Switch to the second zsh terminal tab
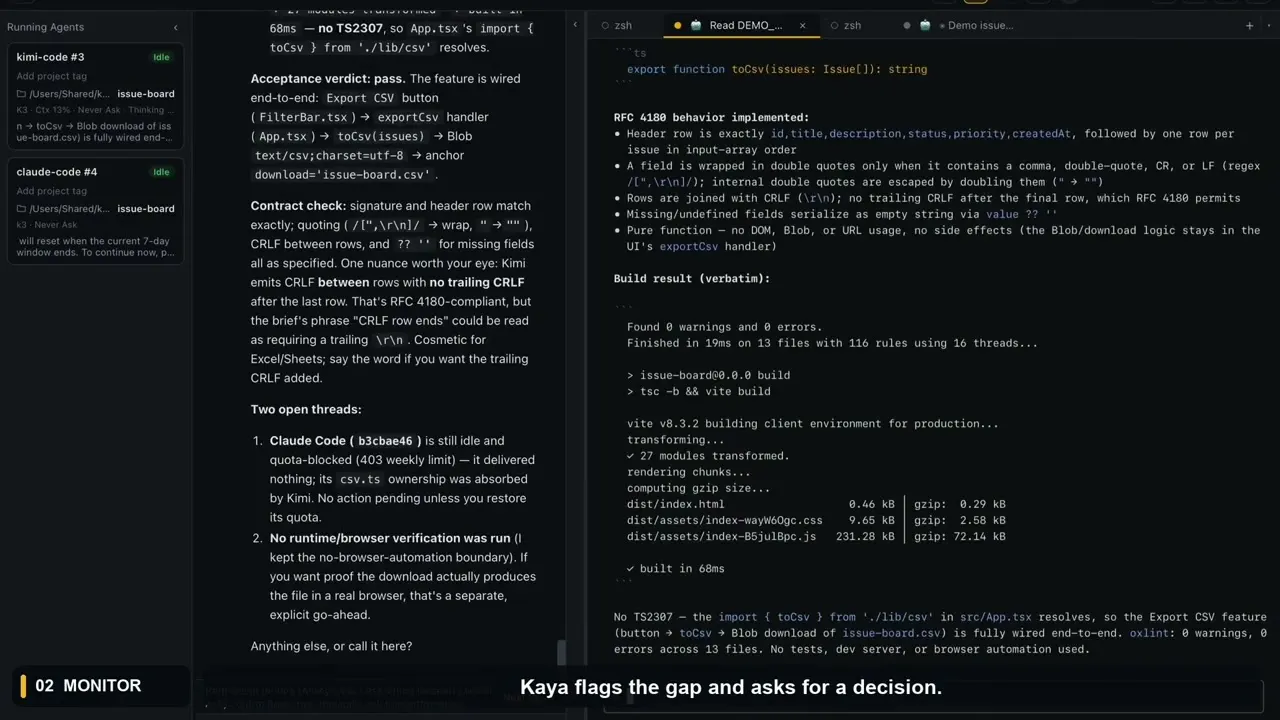1280x720 pixels. (853, 25)
